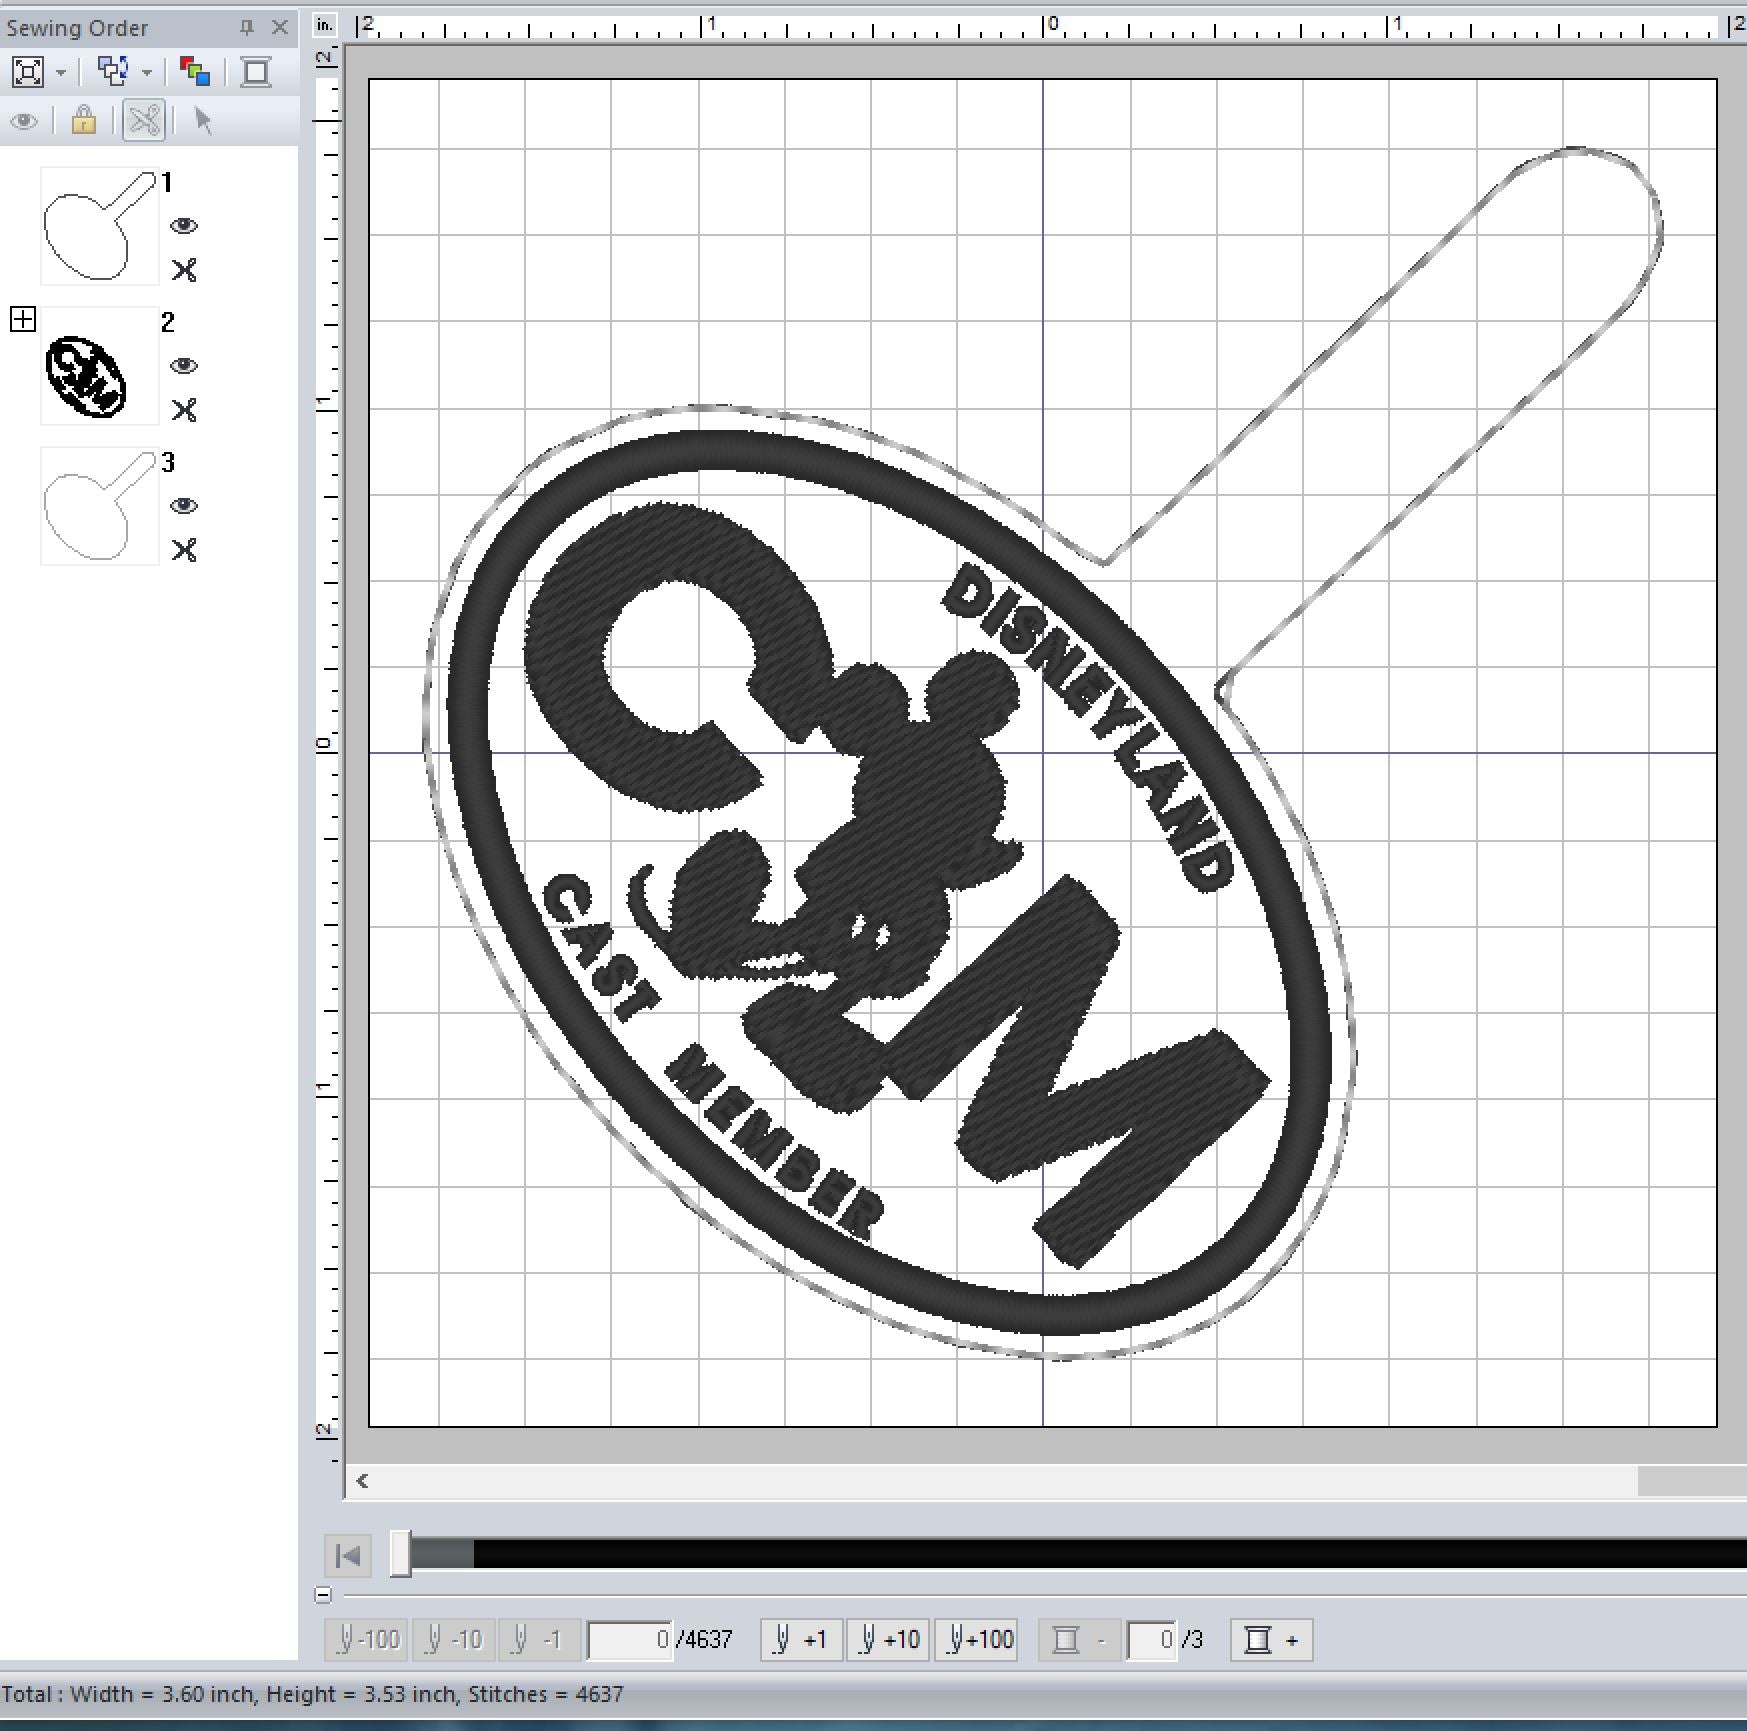Collapse the stitch simulator controls
The width and height of the screenshot is (1747, 1731).
(323, 1595)
